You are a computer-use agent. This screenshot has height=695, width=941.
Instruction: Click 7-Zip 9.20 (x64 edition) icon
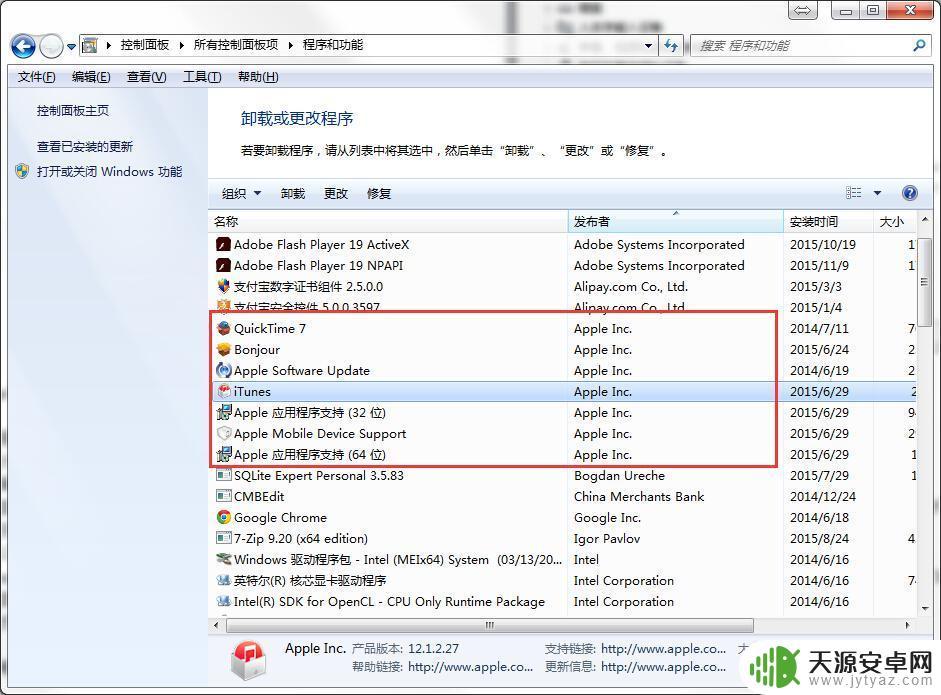coord(223,538)
